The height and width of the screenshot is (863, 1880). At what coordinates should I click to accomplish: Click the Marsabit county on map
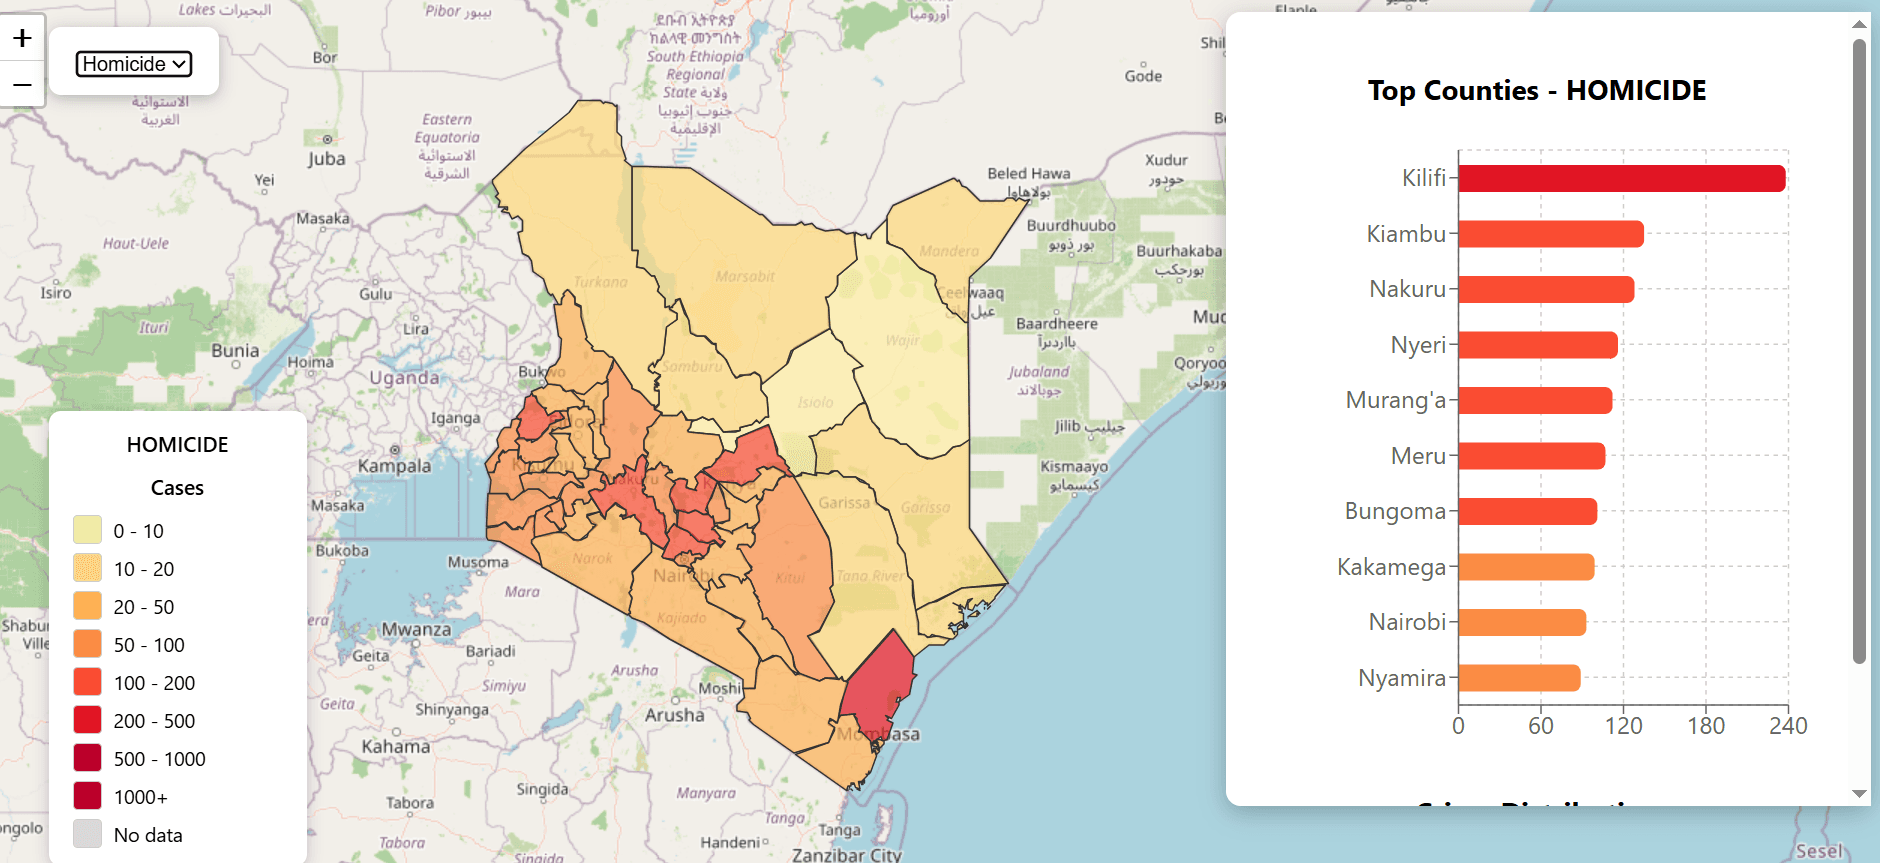(745, 276)
